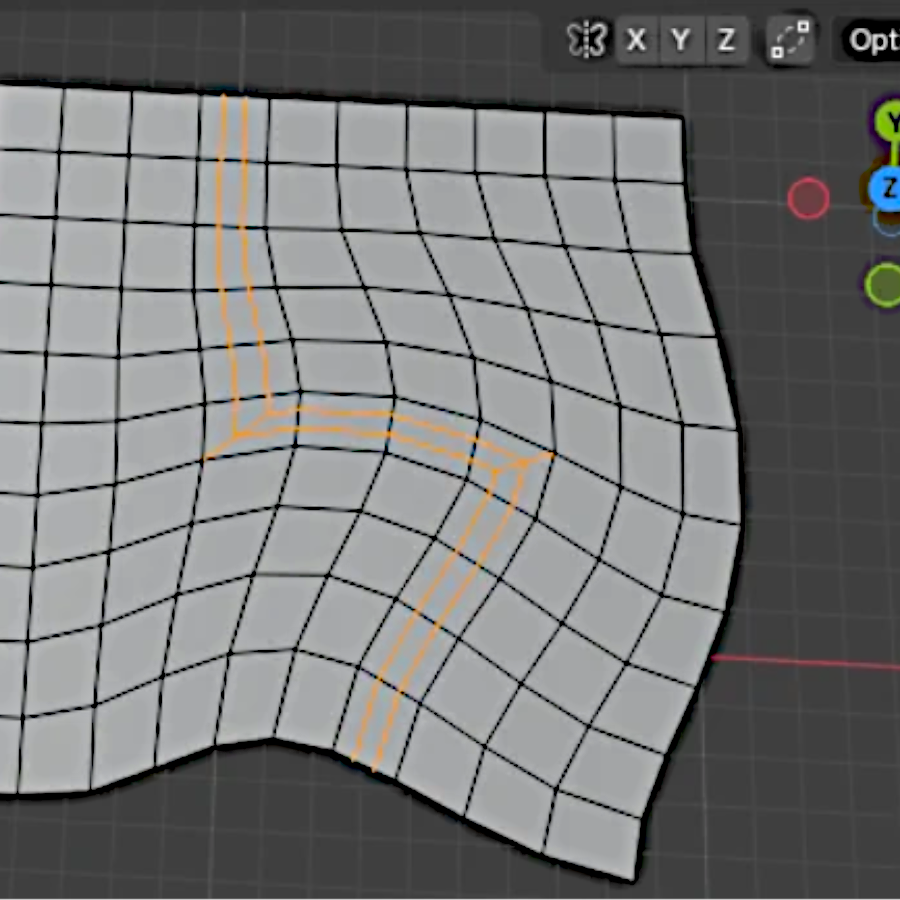Click red negative X gizmo circle
This screenshot has width=900, height=900.
(808, 199)
